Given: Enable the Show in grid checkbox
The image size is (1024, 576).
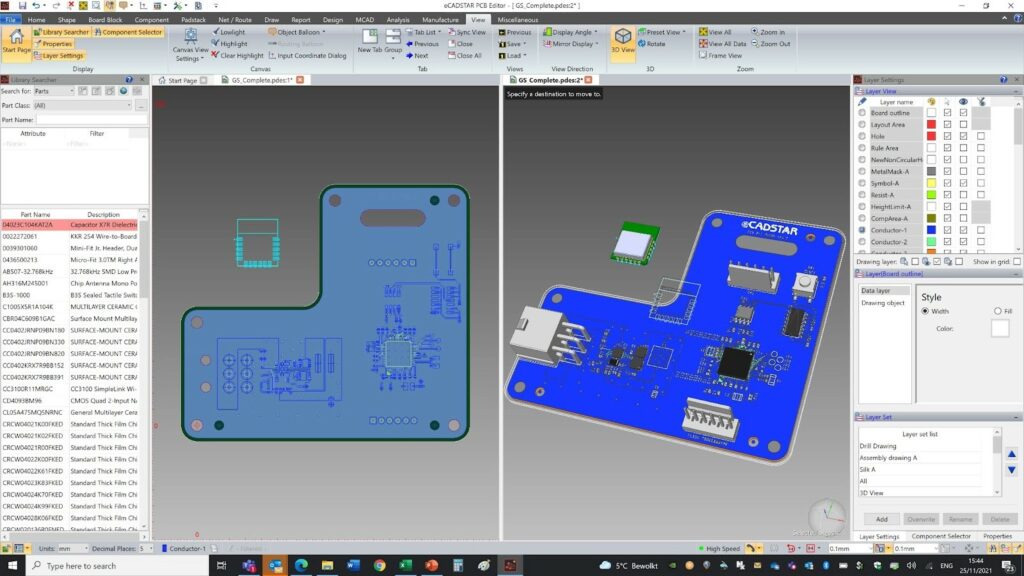Looking at the screenshot, I should tap(1017, 261).
